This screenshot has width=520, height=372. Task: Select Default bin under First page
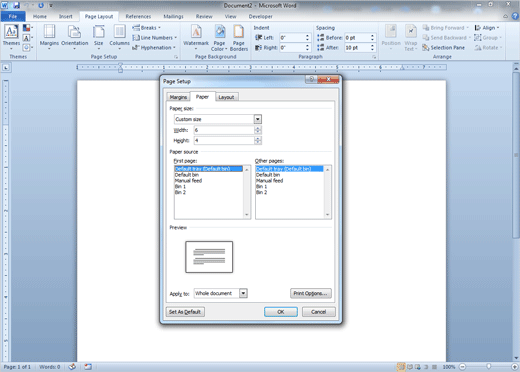point(187,175)
